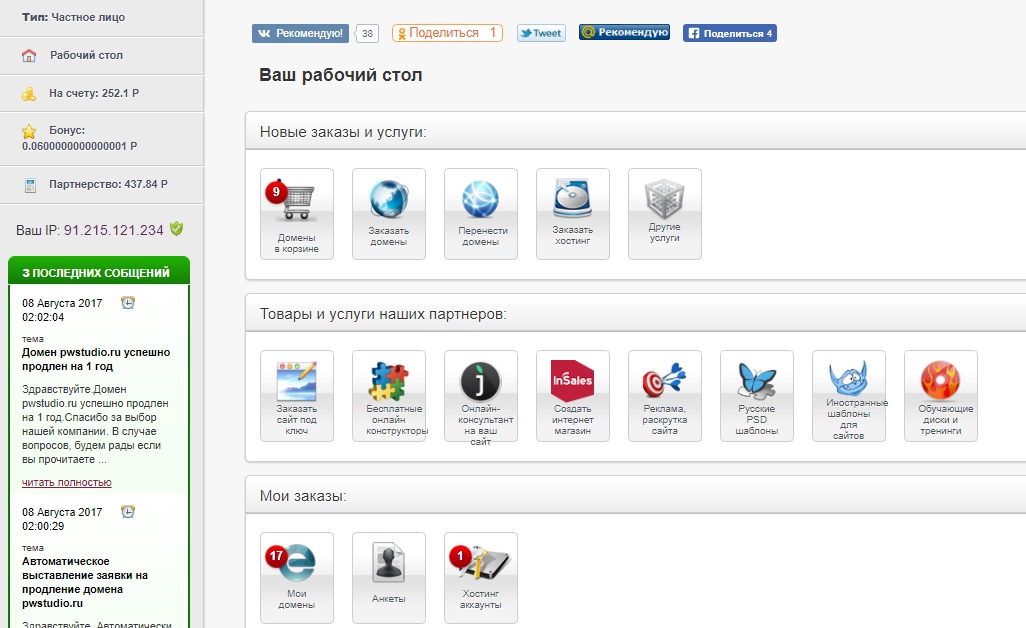The image size is (1026, 628).
Task: Select Русские PSD шаблоны butterfly icon
Action: coord(756,395)
